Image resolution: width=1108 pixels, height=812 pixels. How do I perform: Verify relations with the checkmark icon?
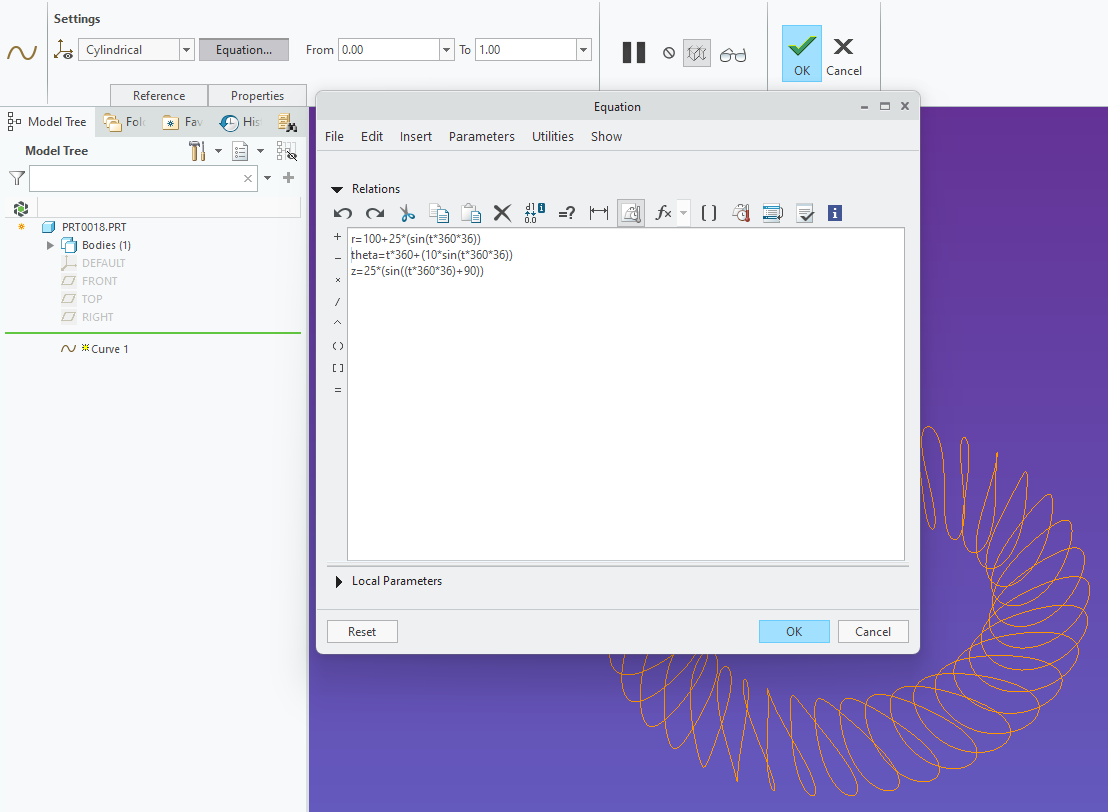tap(806, 212)
